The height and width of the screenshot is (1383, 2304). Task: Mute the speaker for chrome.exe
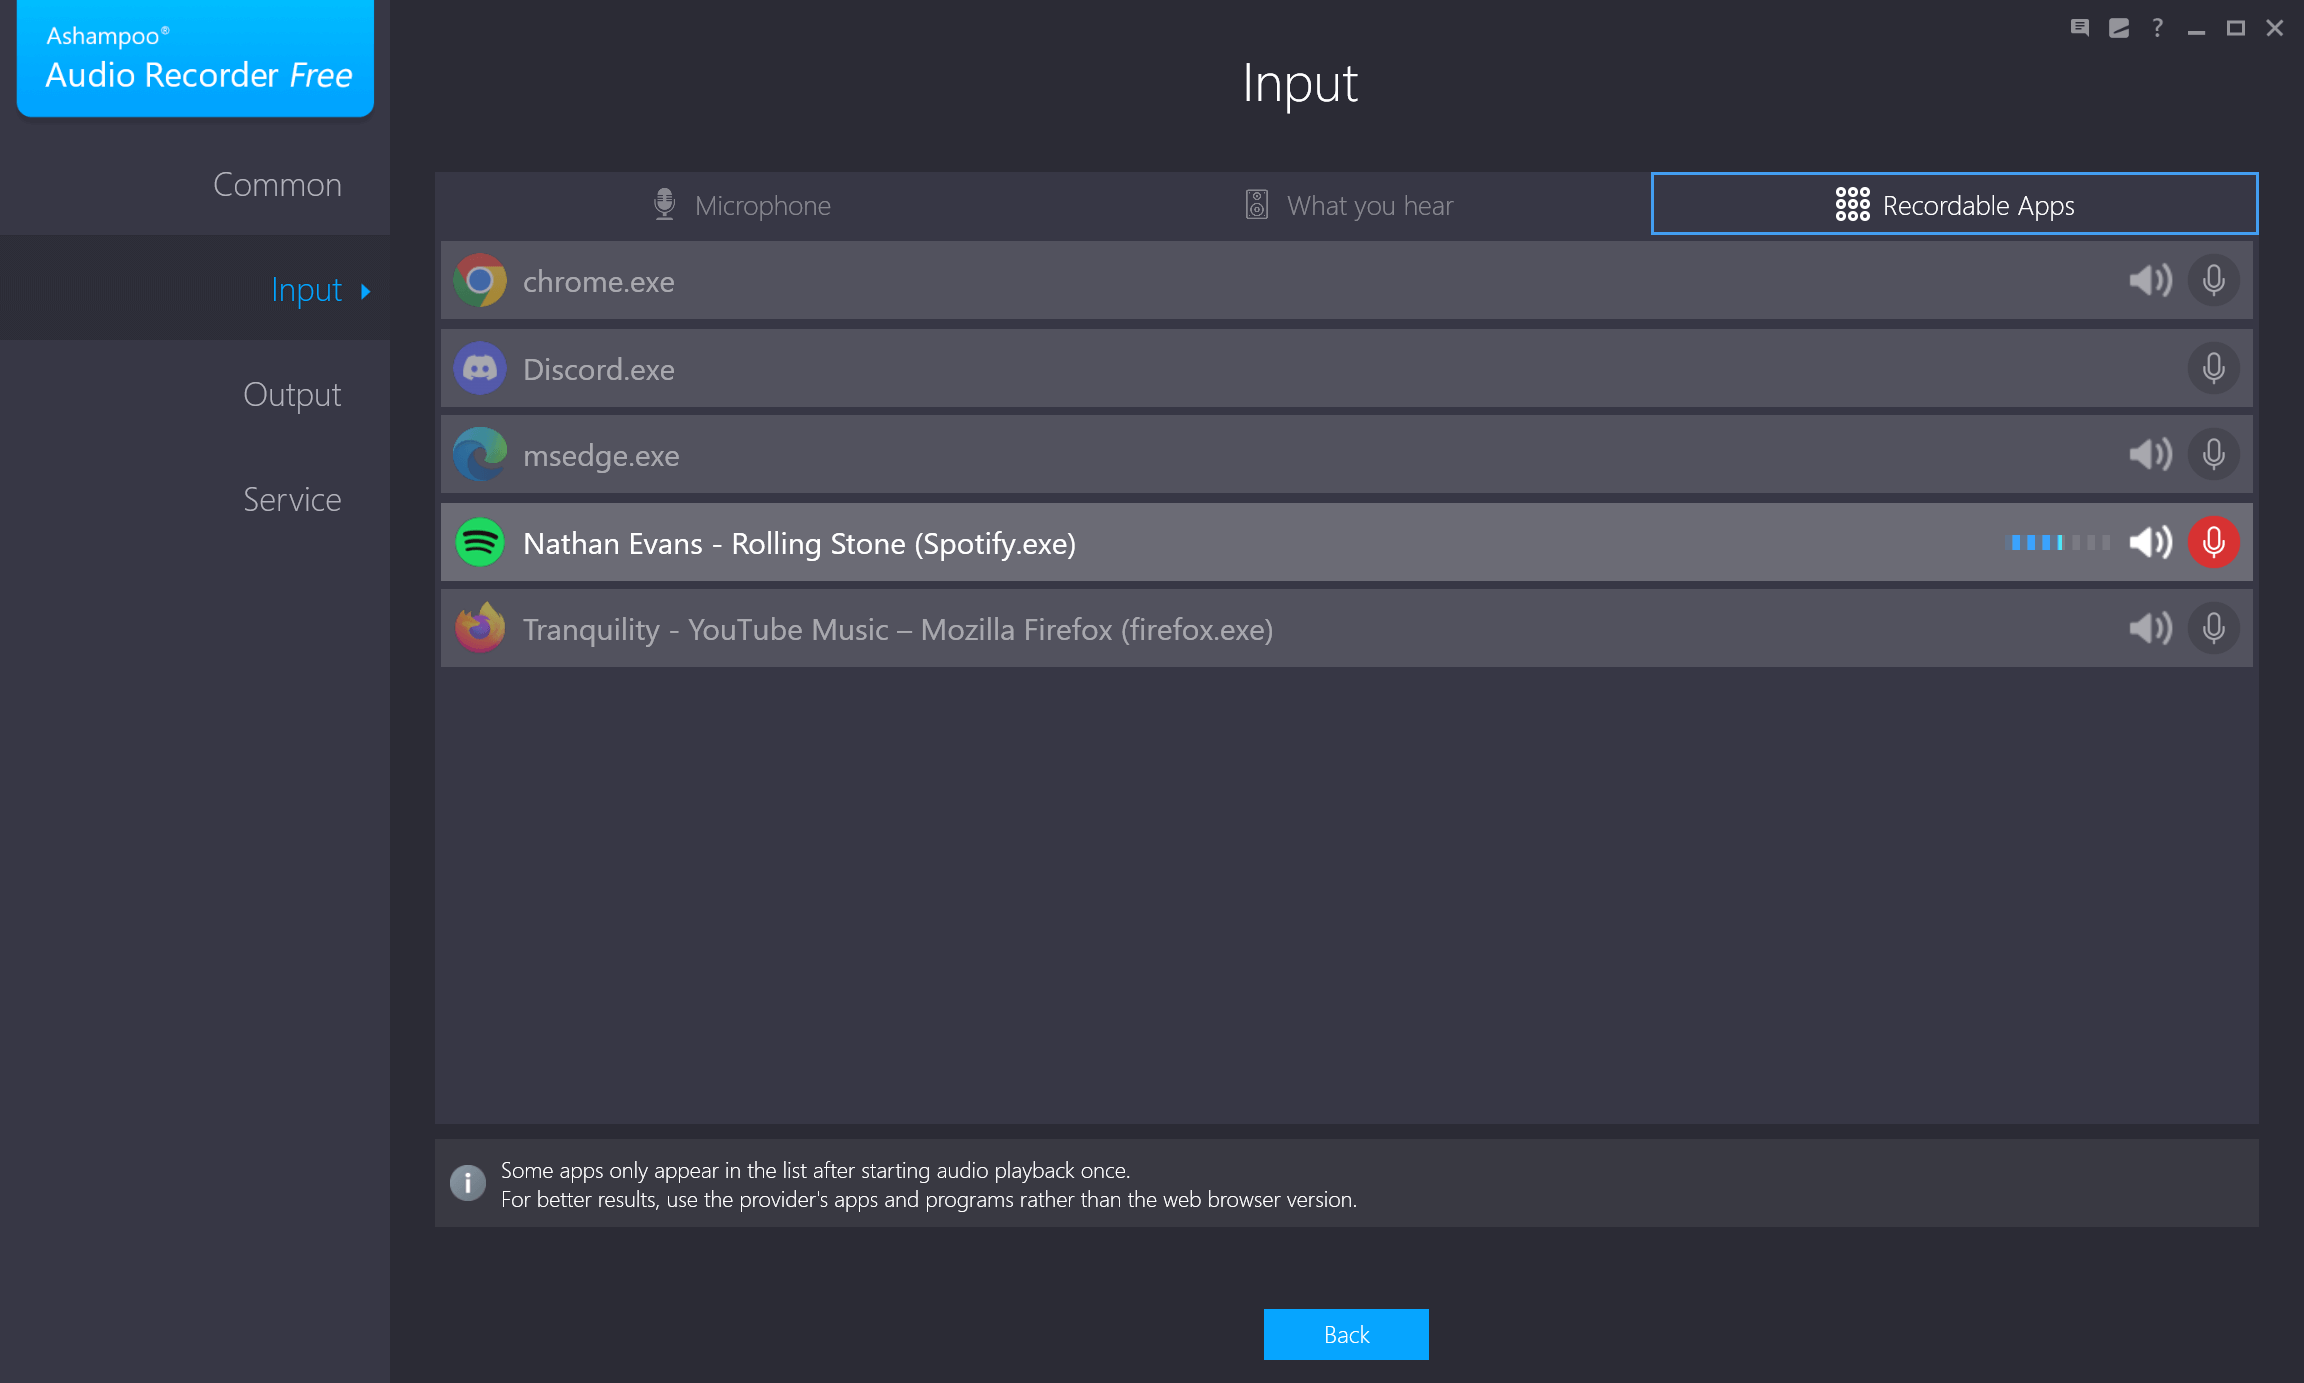(2149, 281)
